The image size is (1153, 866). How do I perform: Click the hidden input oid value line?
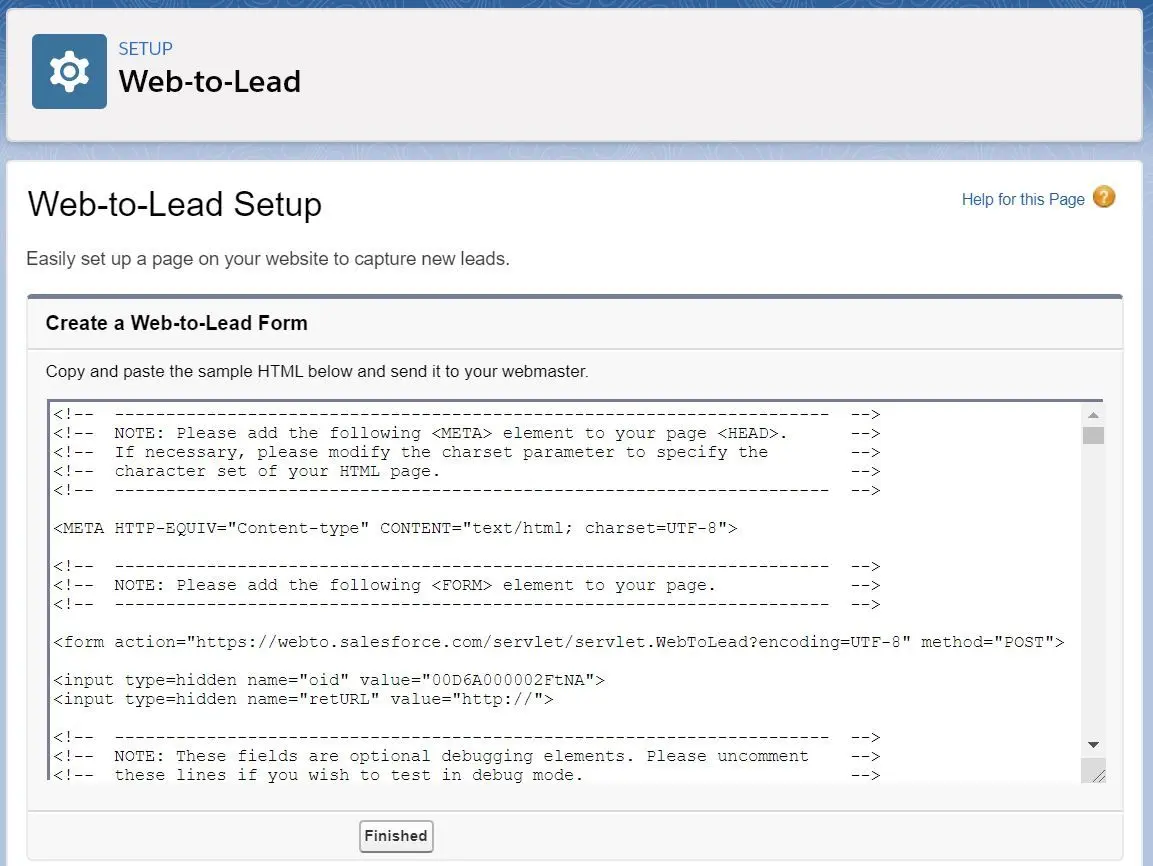(329, 680)
